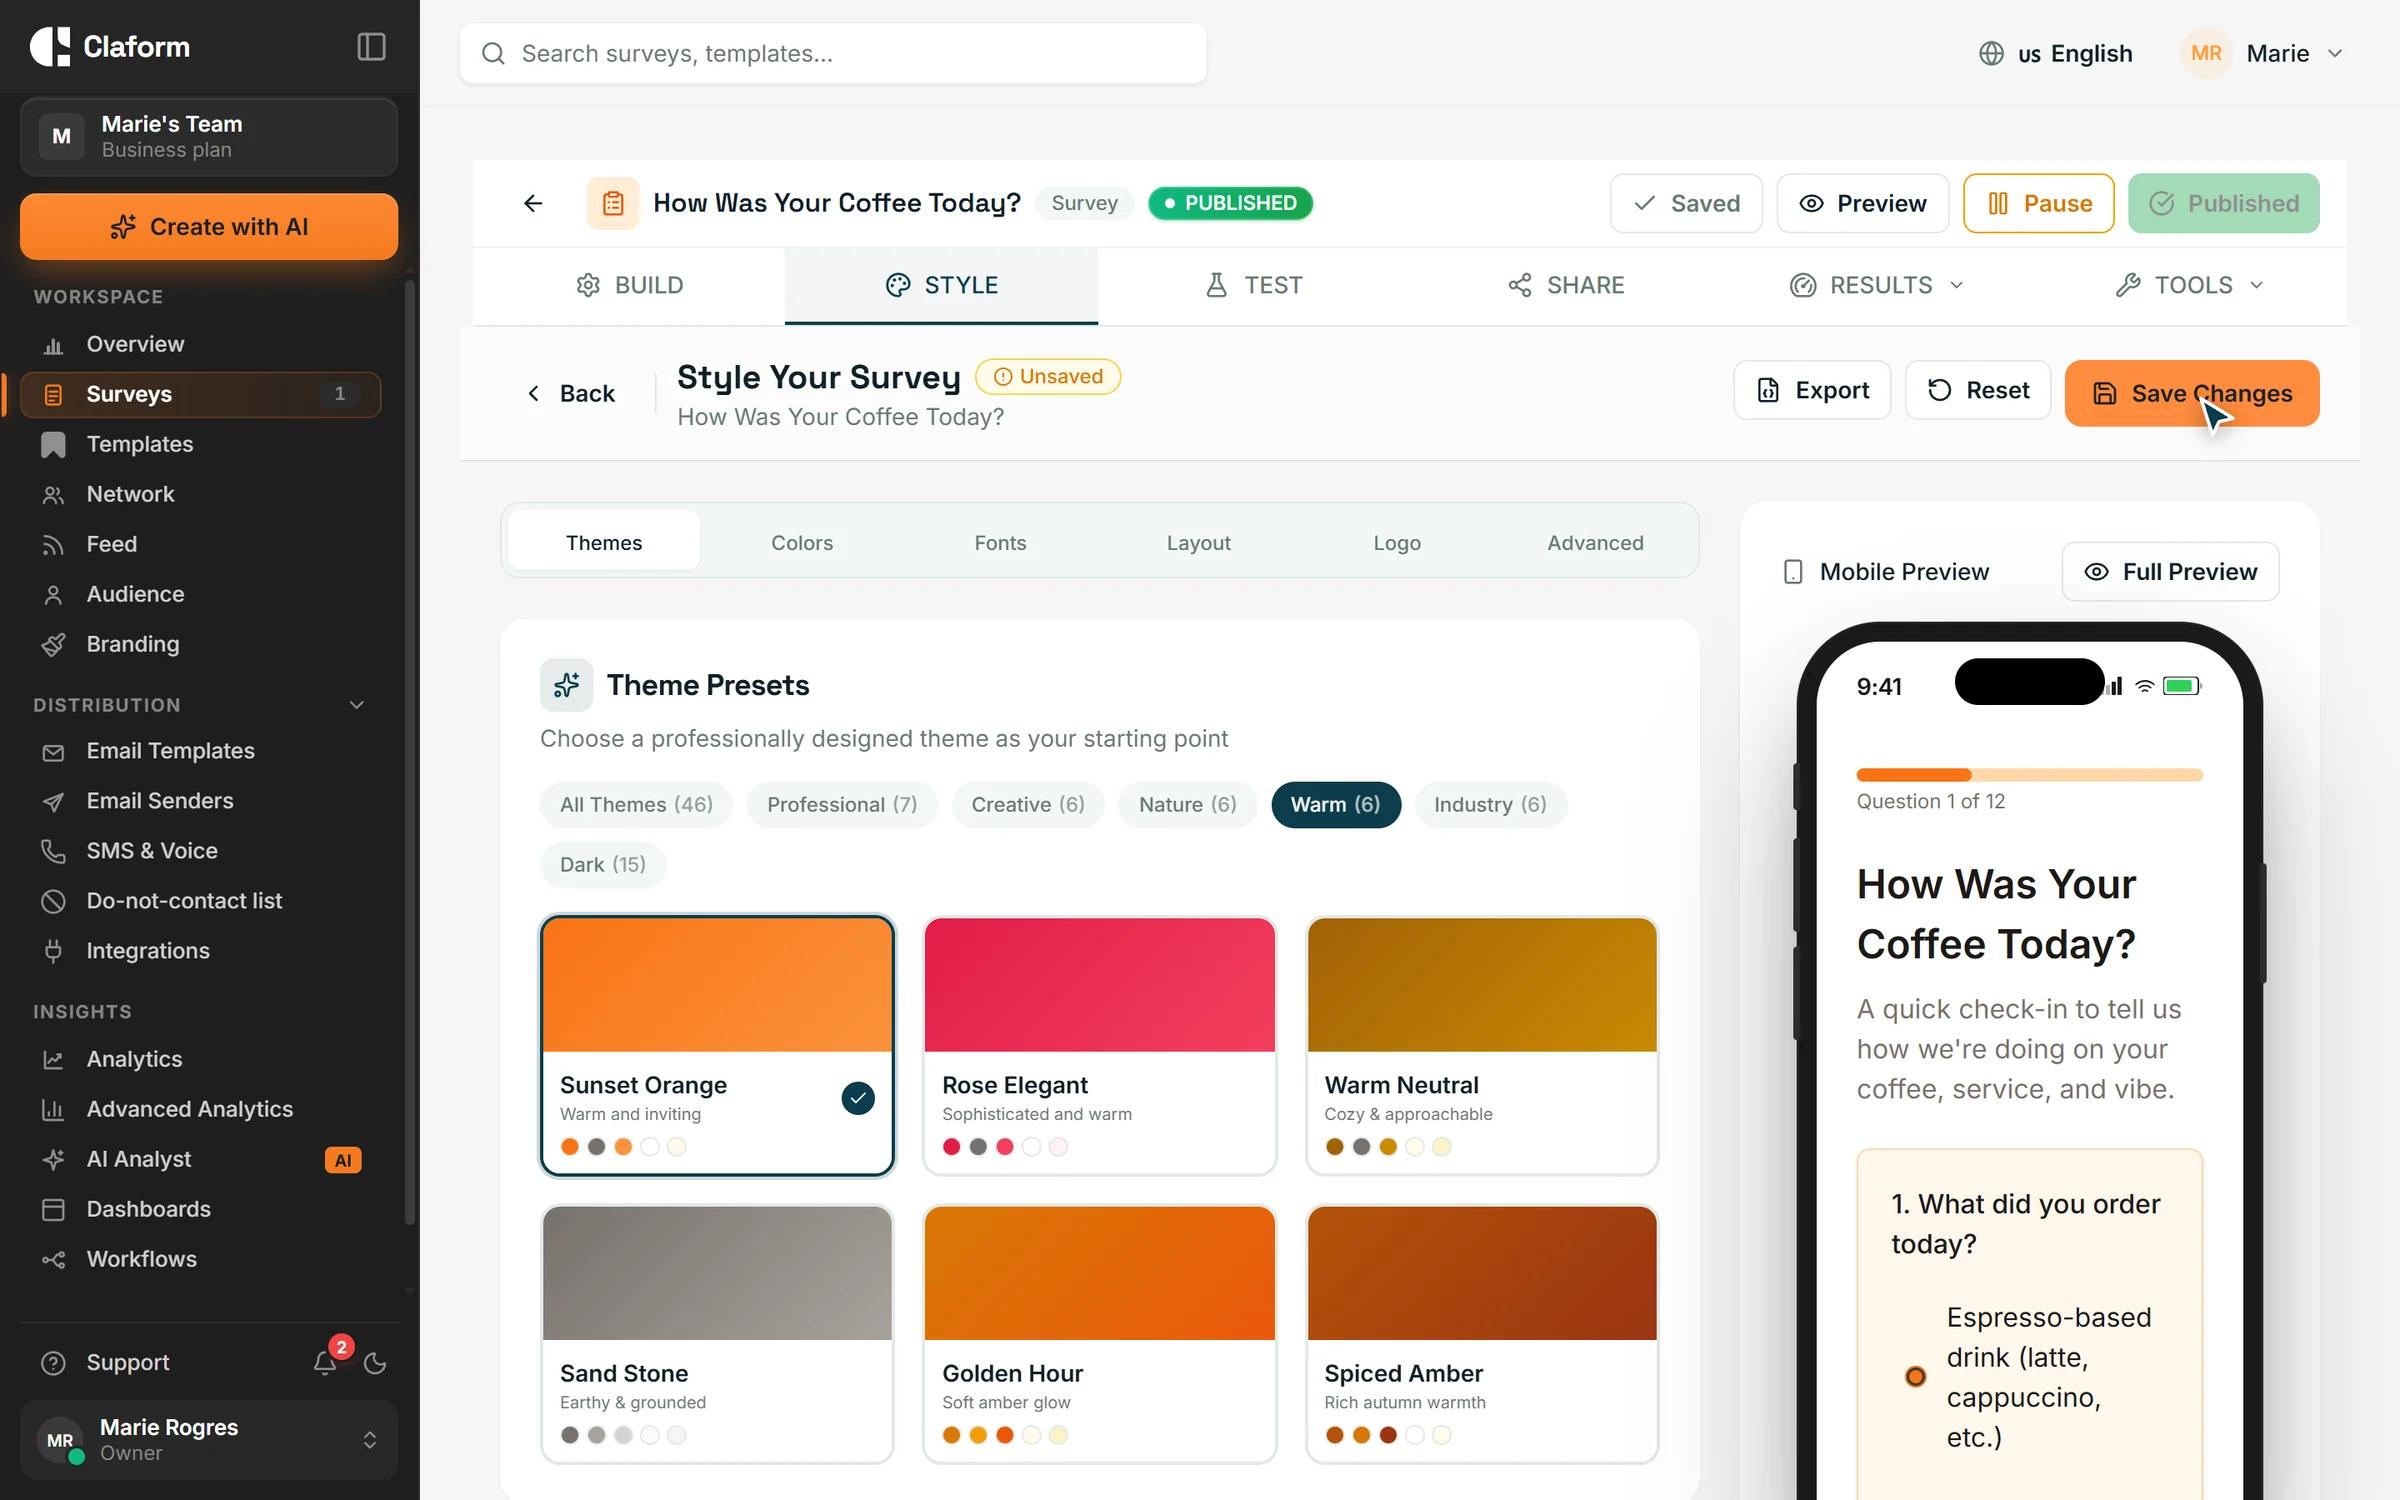2400x1500 pixels.
Task: Click the survey clipboard icon
Action: click(613, 203)
